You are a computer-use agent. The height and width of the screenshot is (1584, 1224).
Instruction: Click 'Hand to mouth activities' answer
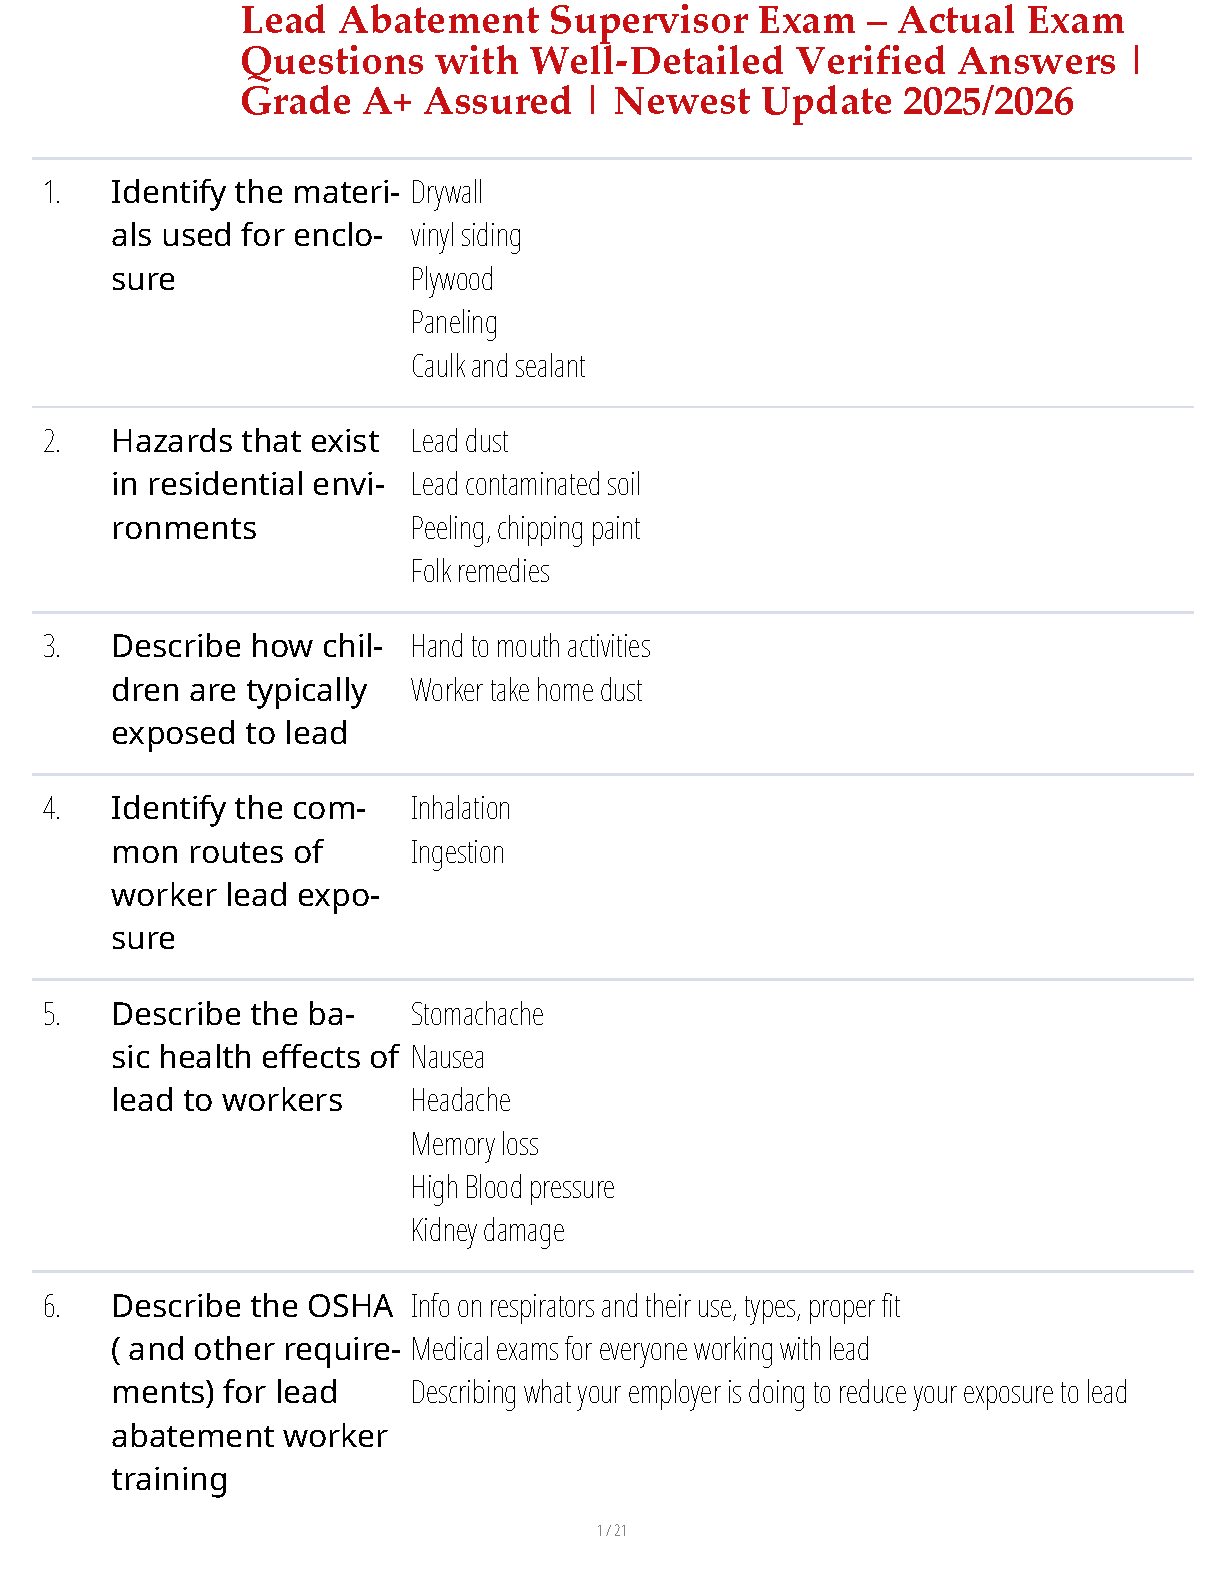coord(530,647)
